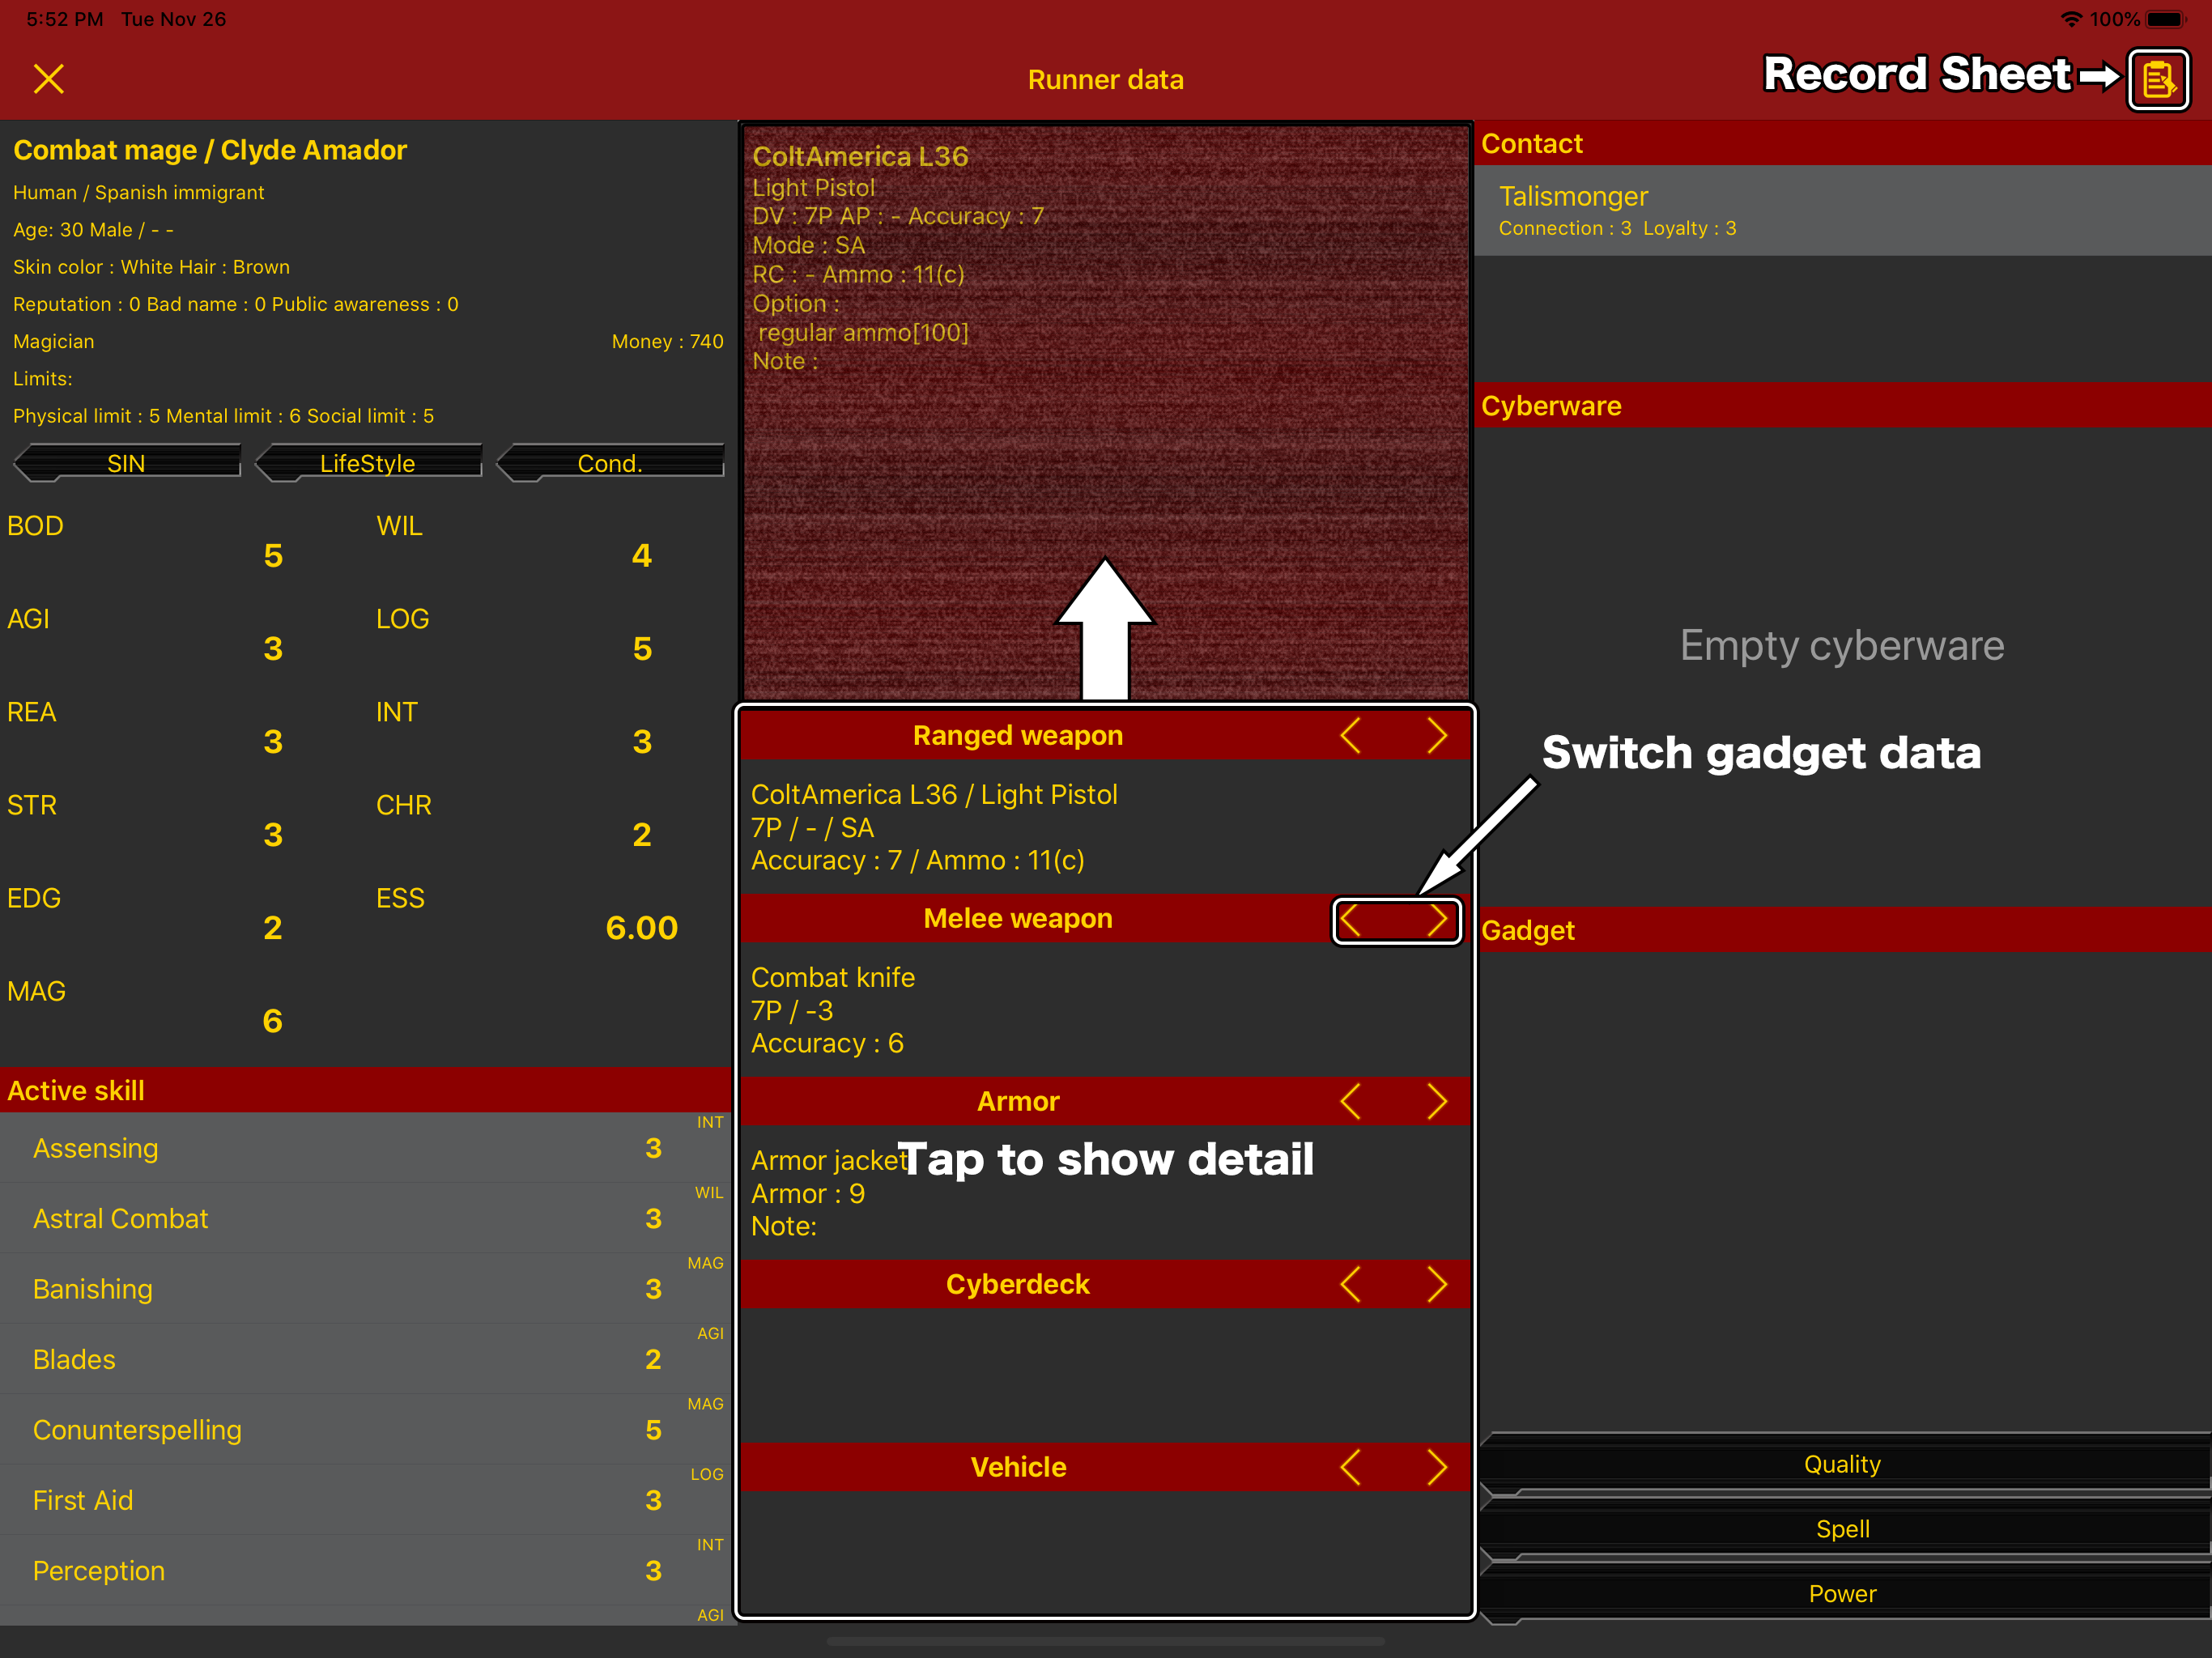
Task: Open the LifeStyle tab
Action: click(x=368, y=463)
